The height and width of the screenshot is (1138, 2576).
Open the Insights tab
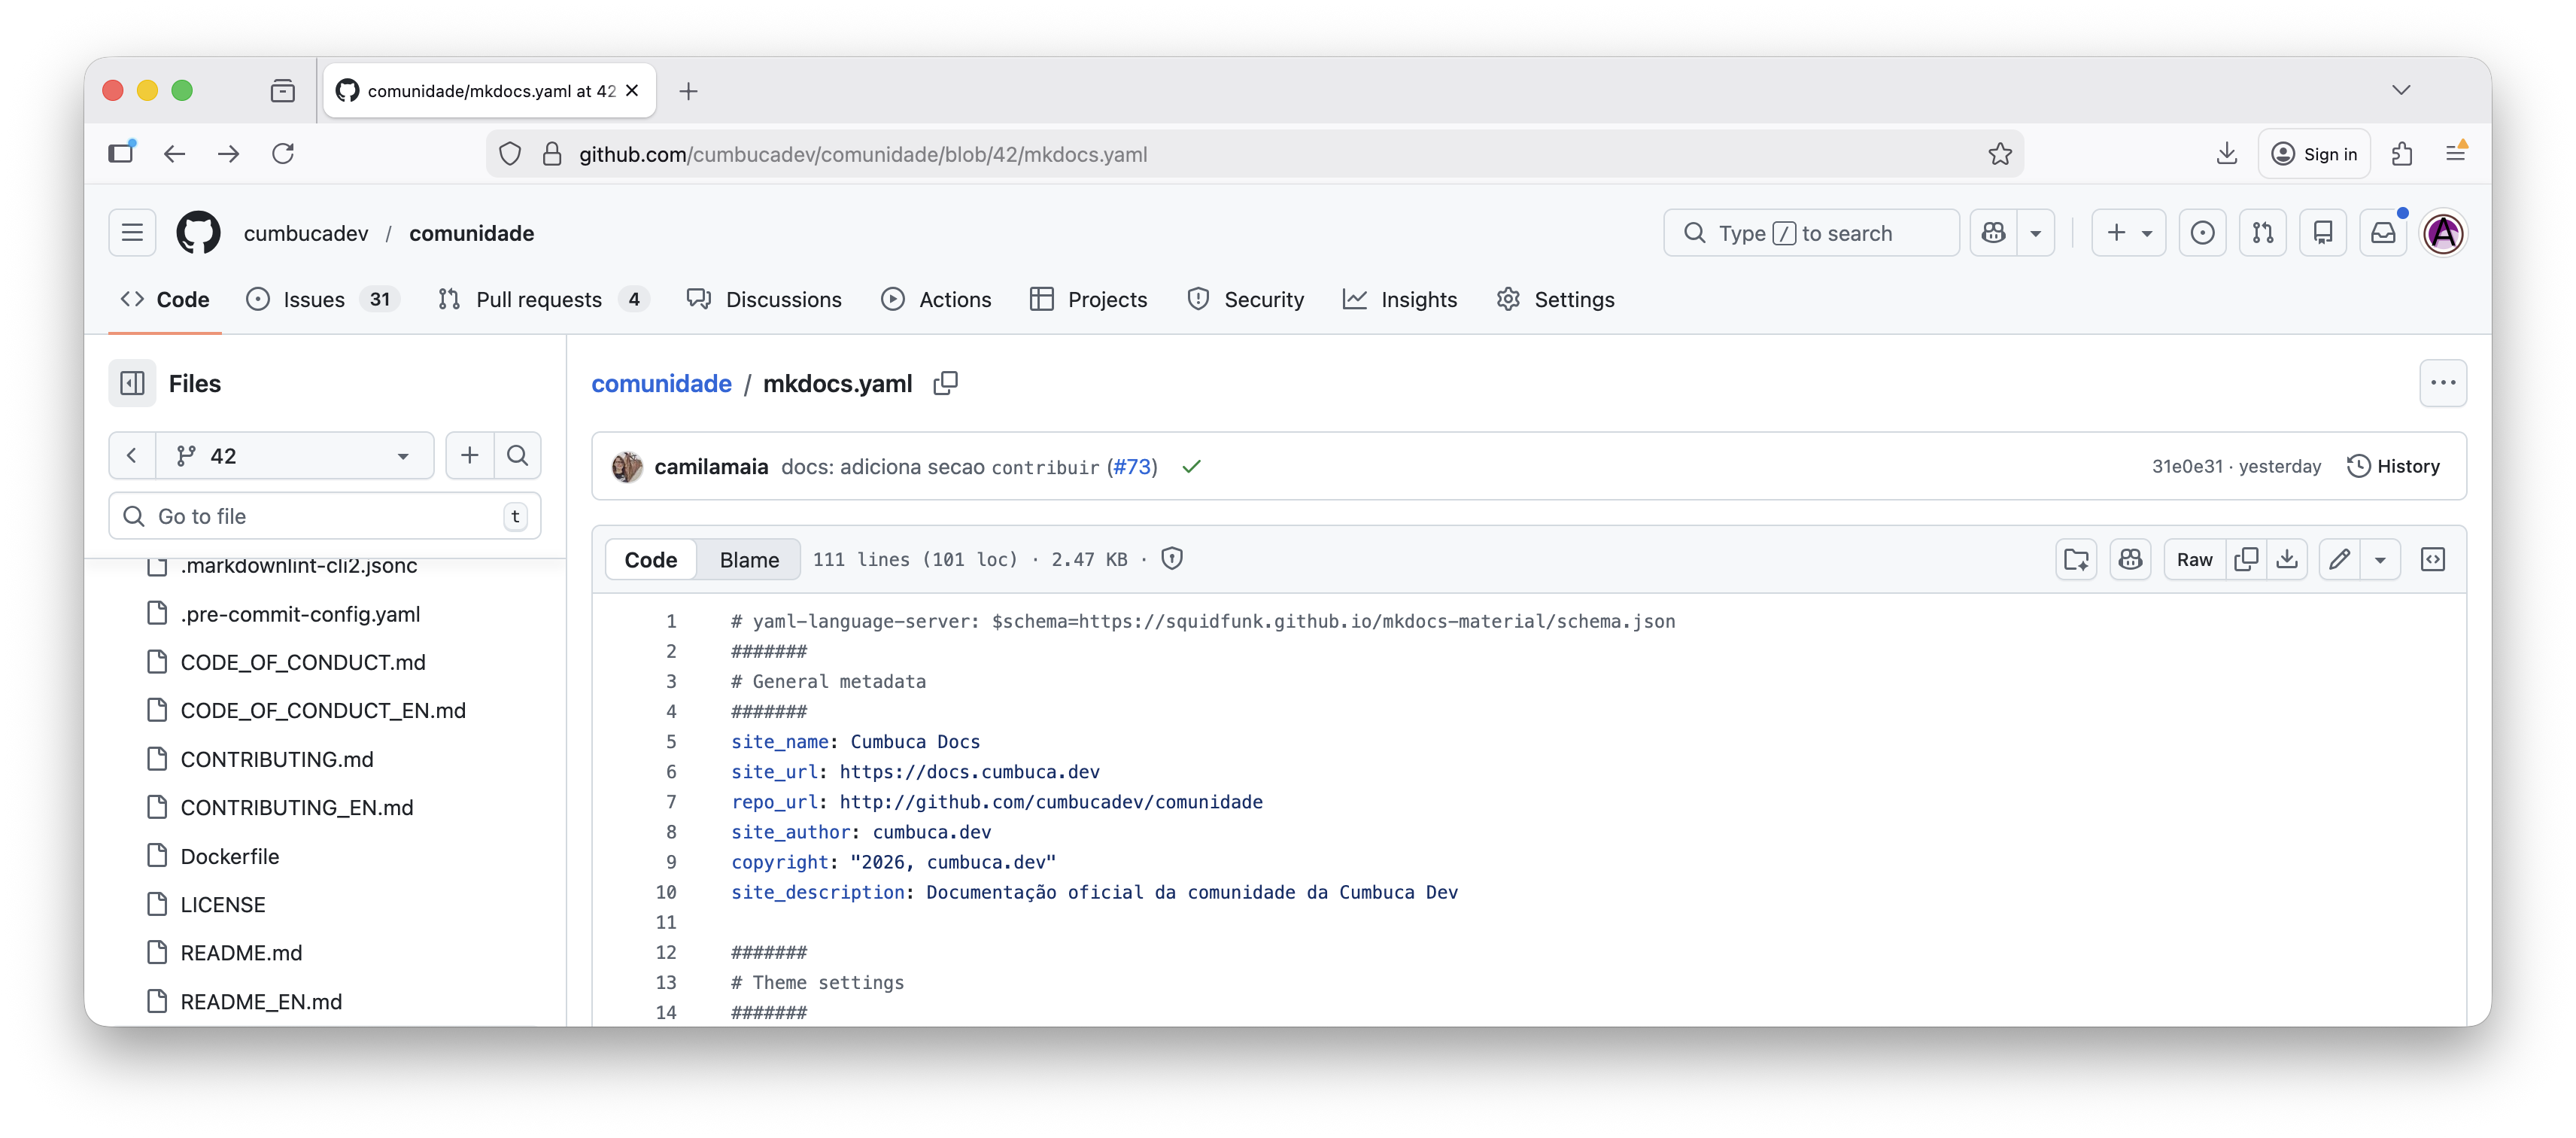[x=1400, y=299]
